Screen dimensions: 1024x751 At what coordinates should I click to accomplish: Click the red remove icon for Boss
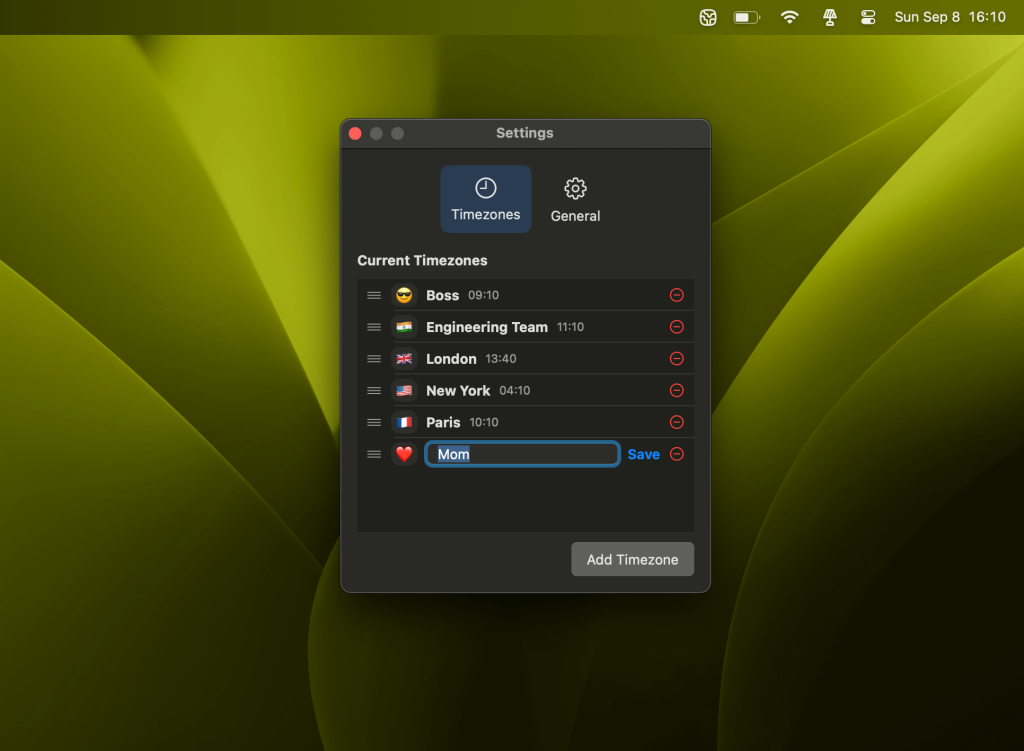(x=676, y=295)
